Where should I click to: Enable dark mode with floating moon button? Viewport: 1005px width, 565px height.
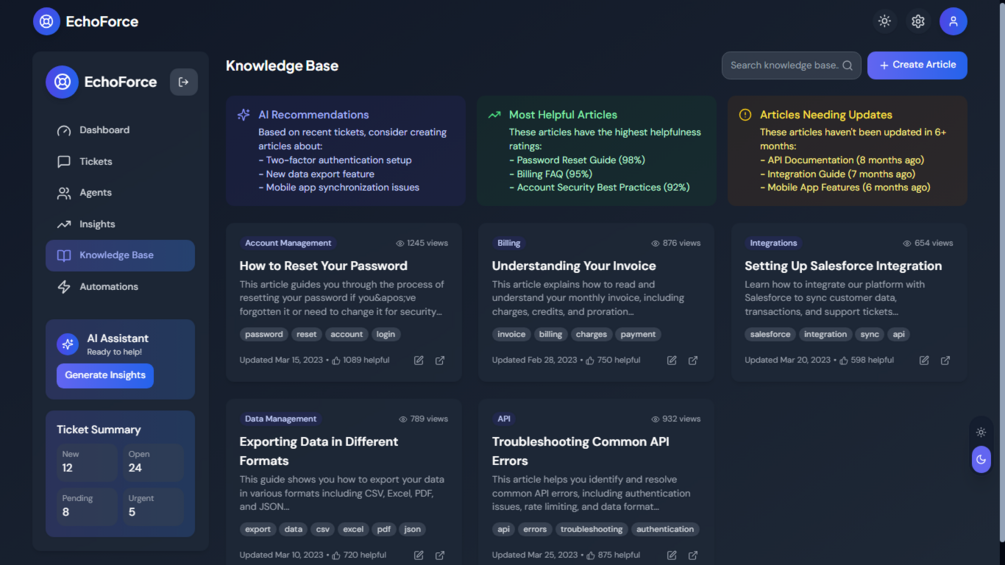(981, 460)
